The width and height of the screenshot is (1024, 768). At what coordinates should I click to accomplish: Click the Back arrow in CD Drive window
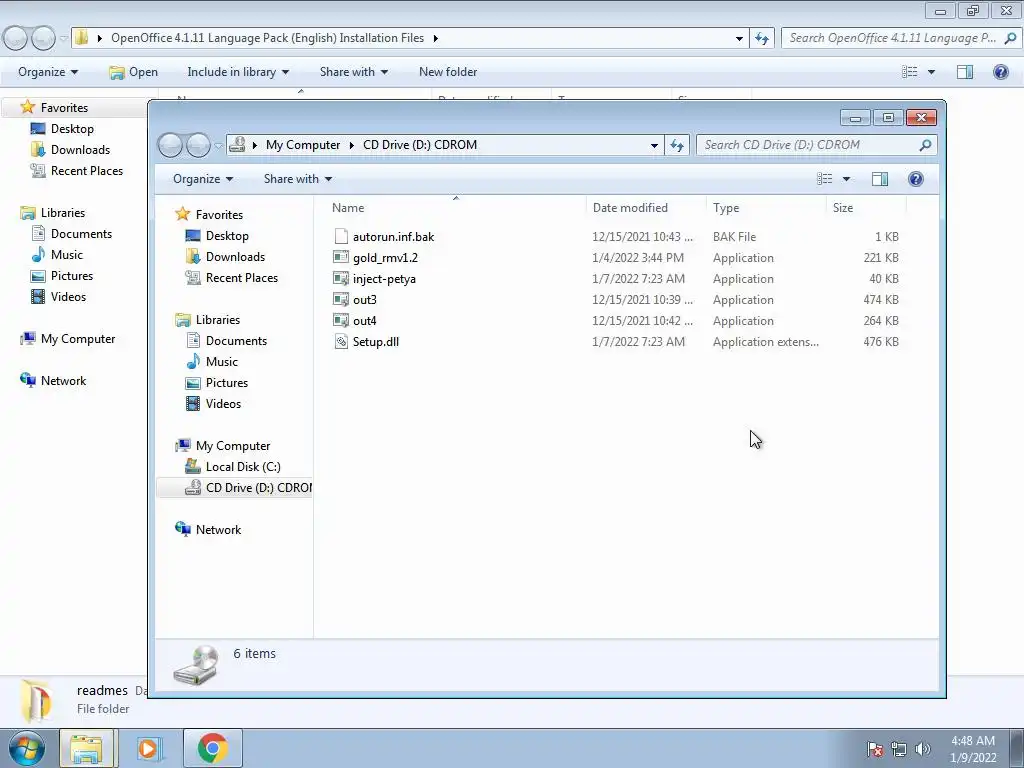170,145
